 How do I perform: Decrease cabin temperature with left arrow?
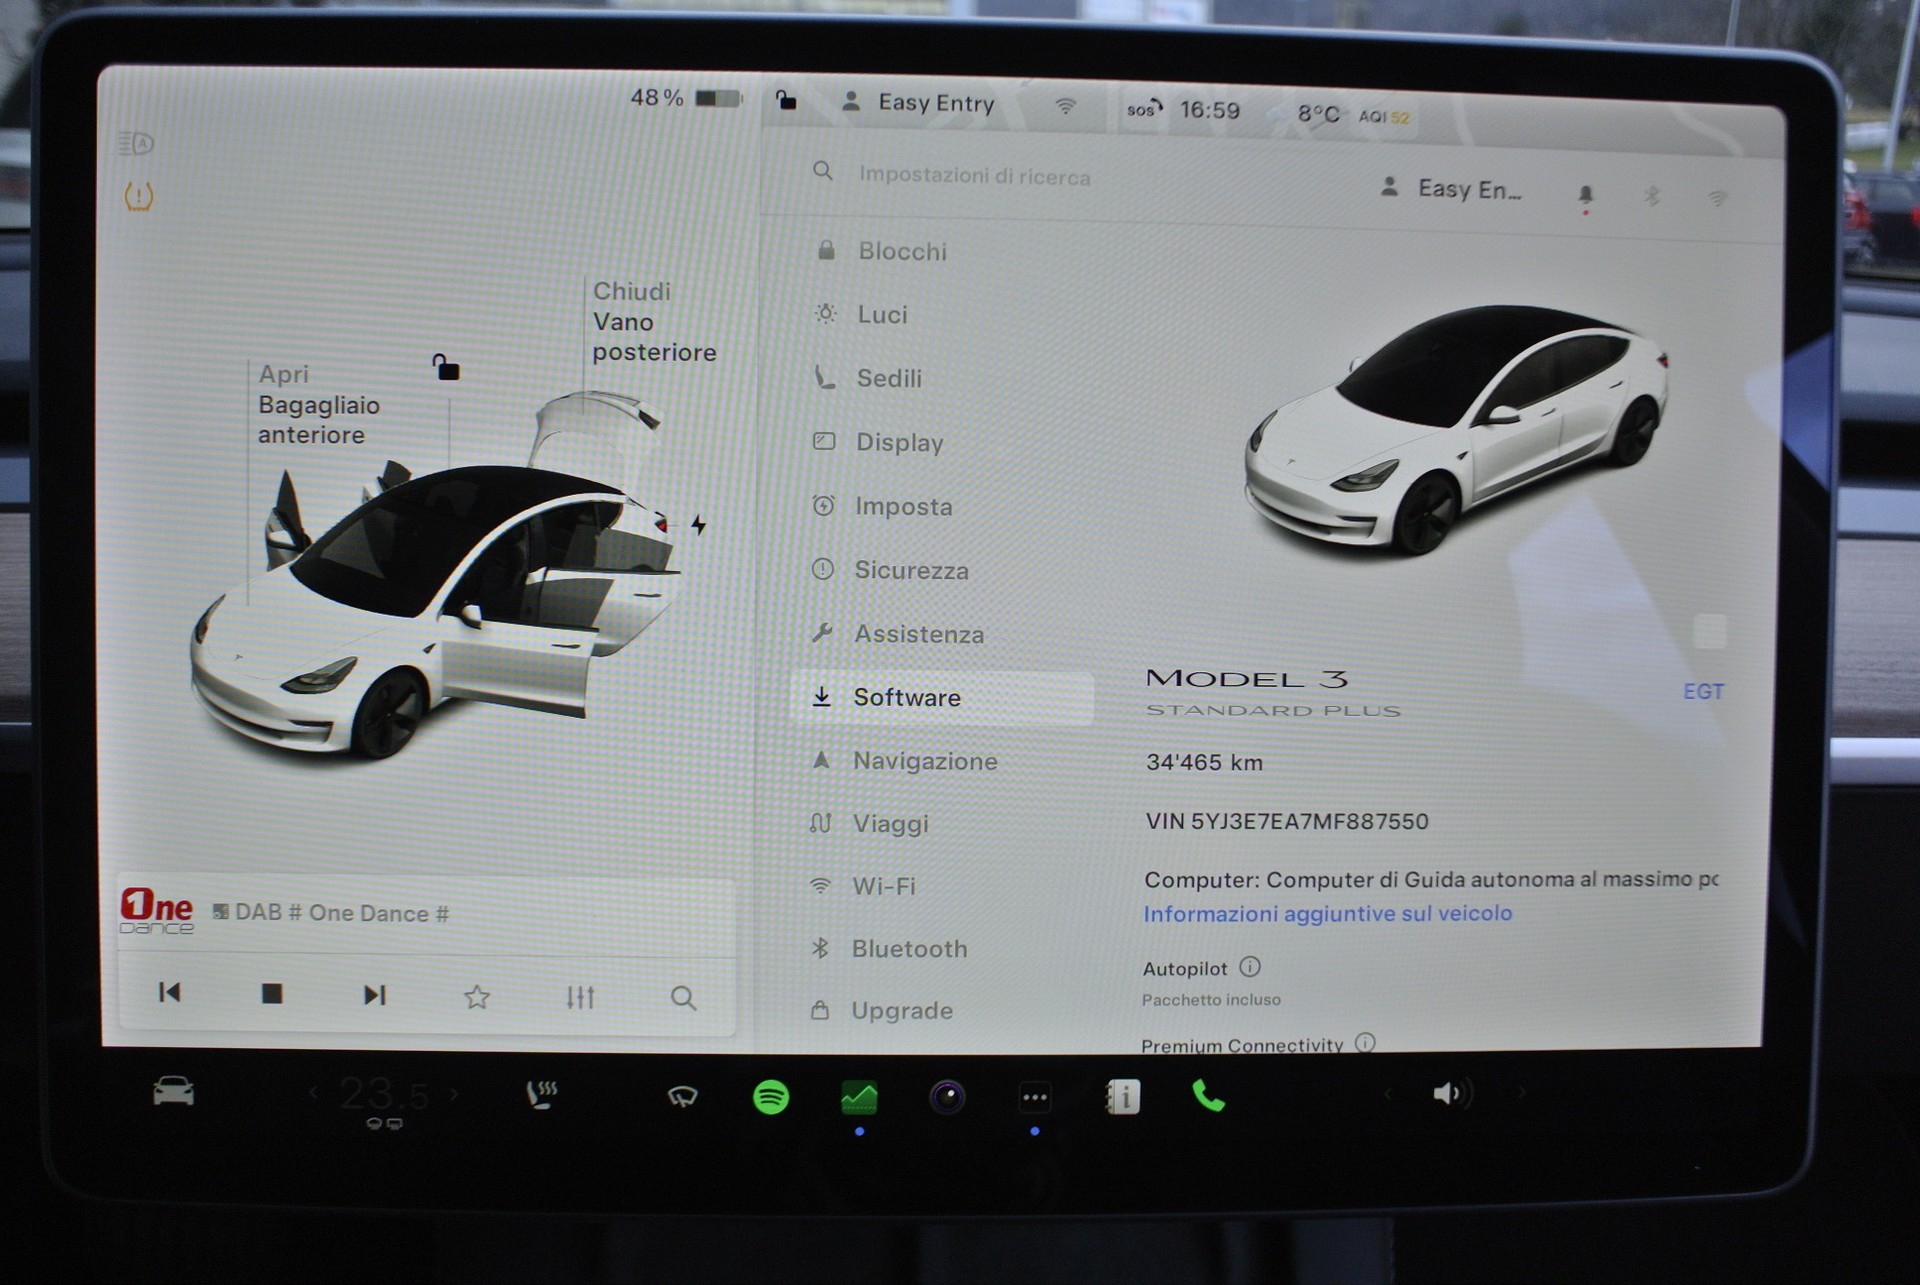313,1094
